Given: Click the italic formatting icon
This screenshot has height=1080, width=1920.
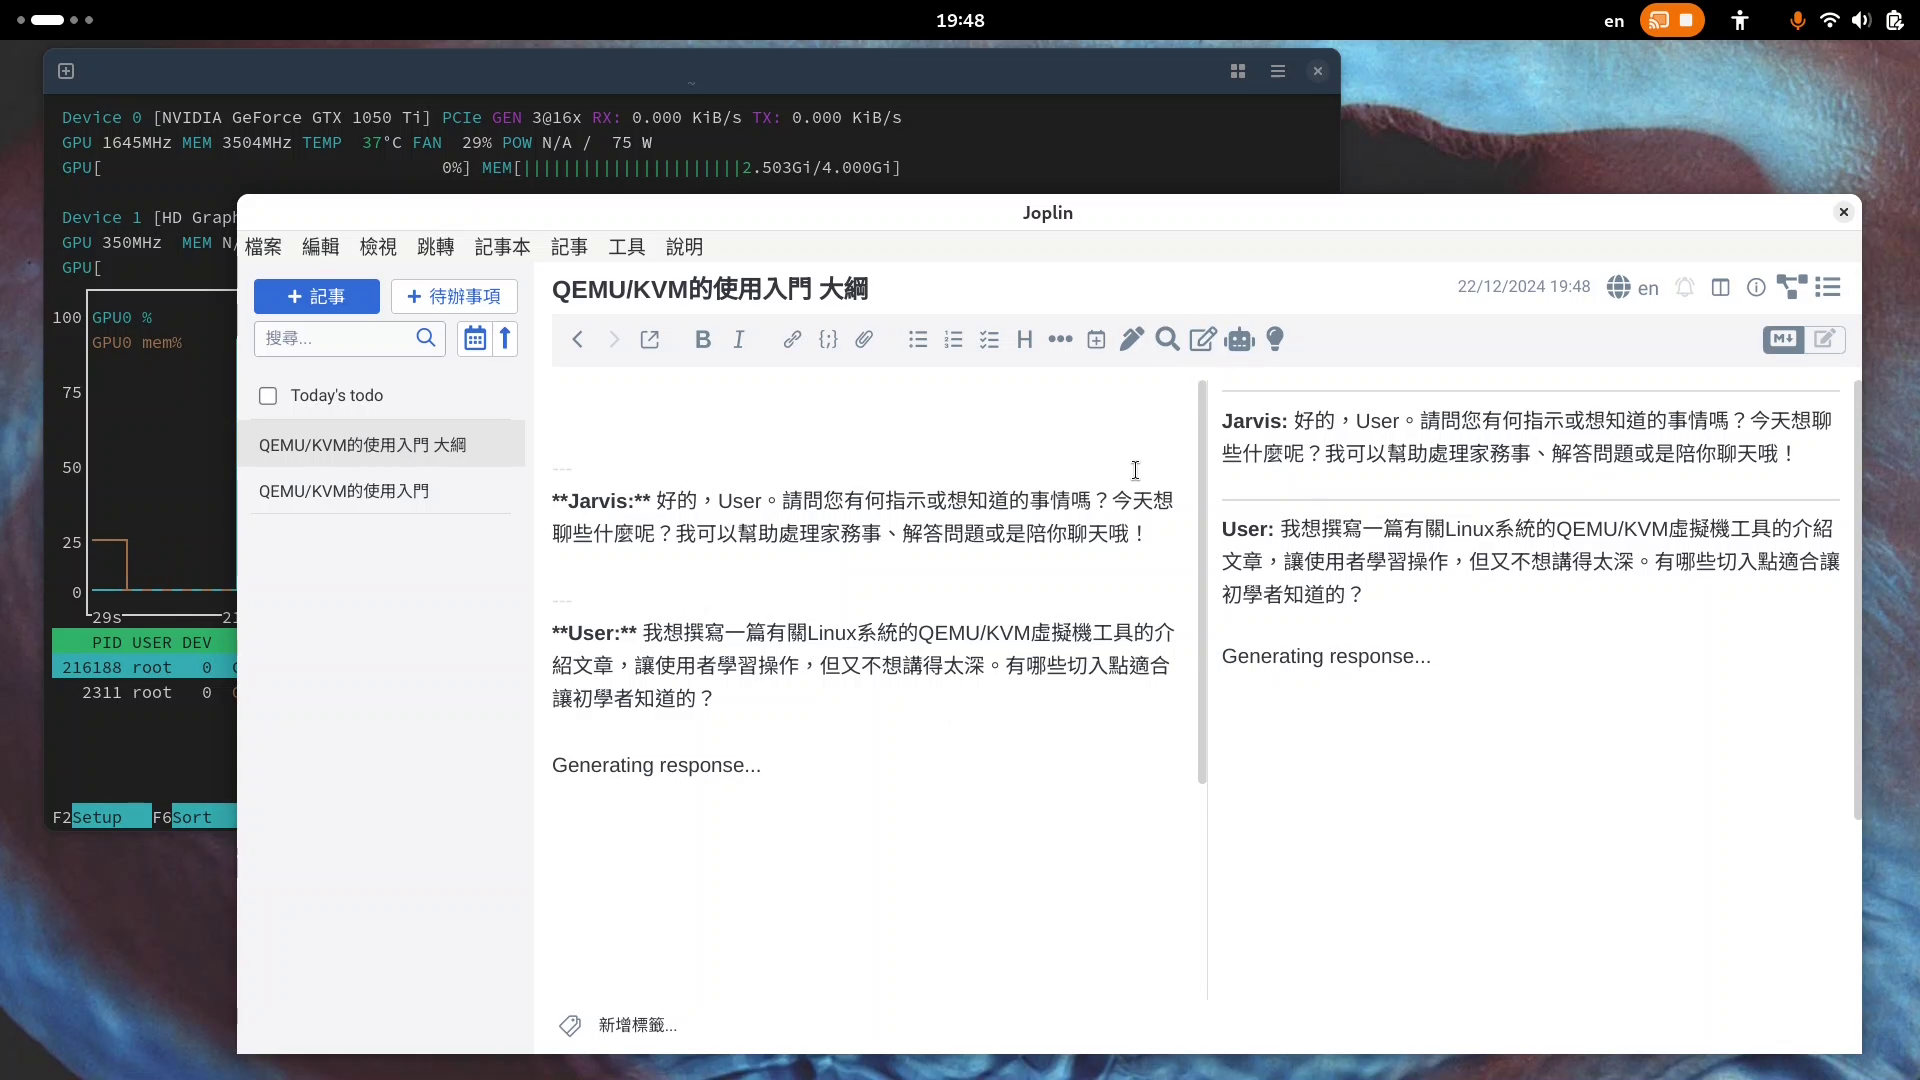Looking at the screenshot, I should click(x=739, y=340).
